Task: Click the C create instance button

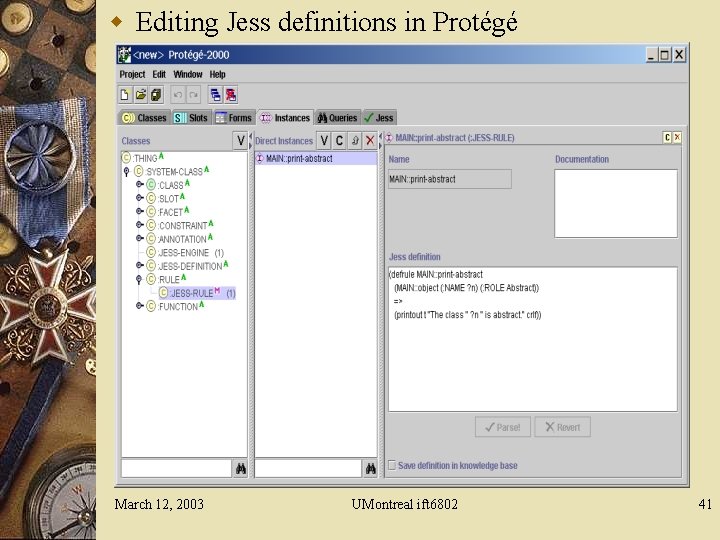Action: 339,141
